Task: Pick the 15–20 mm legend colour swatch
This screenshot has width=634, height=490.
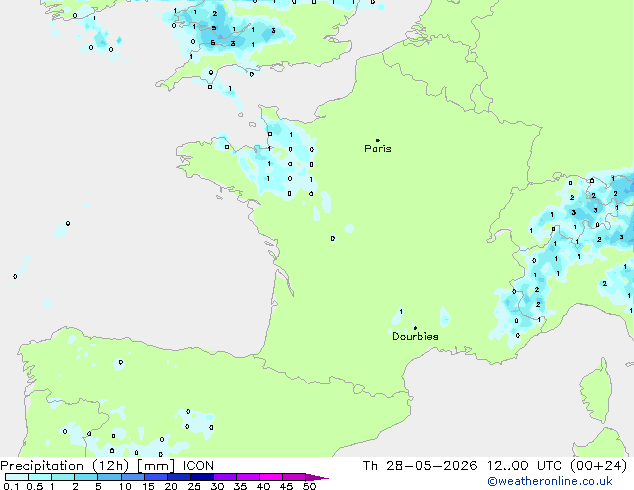Action: click(155, 477)
